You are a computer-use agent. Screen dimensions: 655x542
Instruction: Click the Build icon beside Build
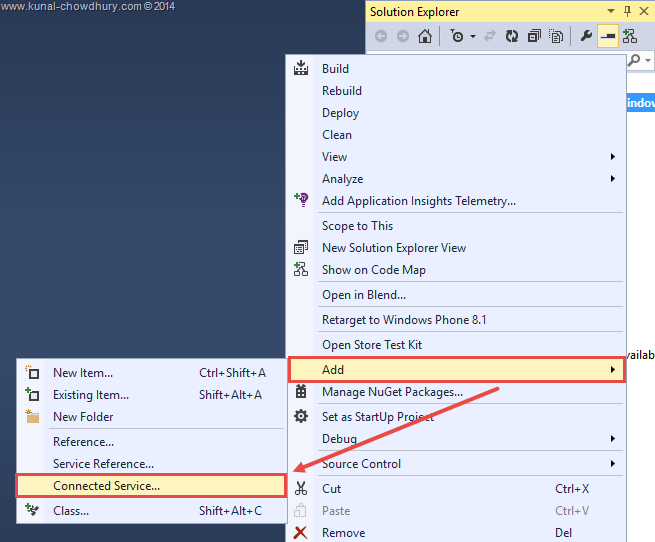[x=301, y=68]
